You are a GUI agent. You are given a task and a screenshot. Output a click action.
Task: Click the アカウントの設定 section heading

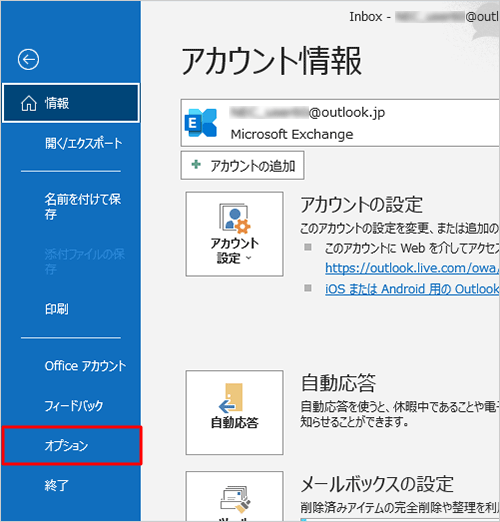click(x=362, y=205)
